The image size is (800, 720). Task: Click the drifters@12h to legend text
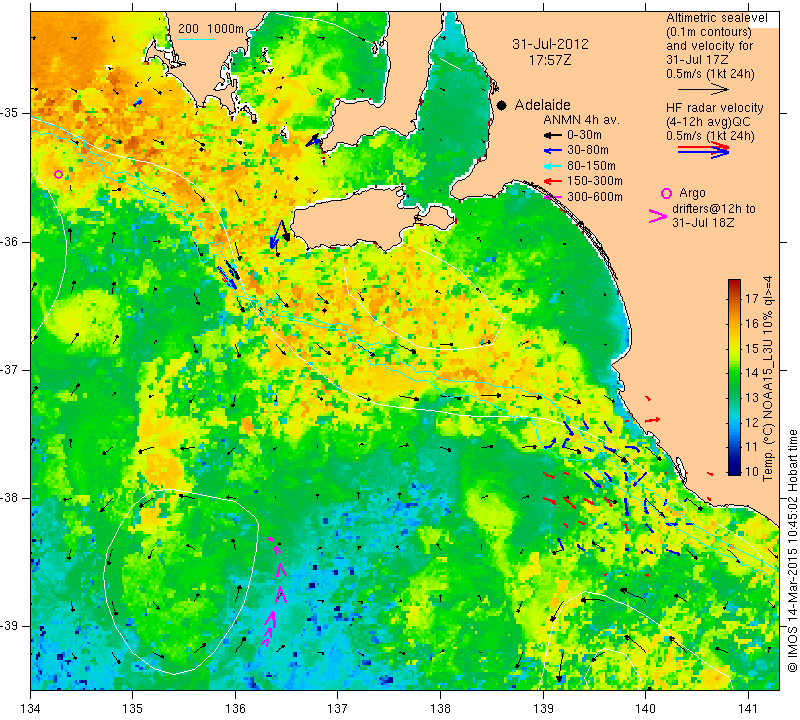pos(714,209)
